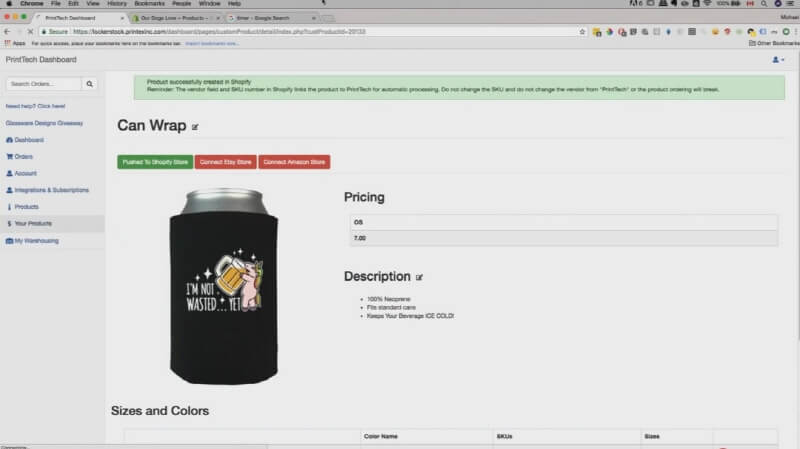This screenshot has width=800, height=449.
Task: Click the search magnifier button
Action: coord(89,84)
